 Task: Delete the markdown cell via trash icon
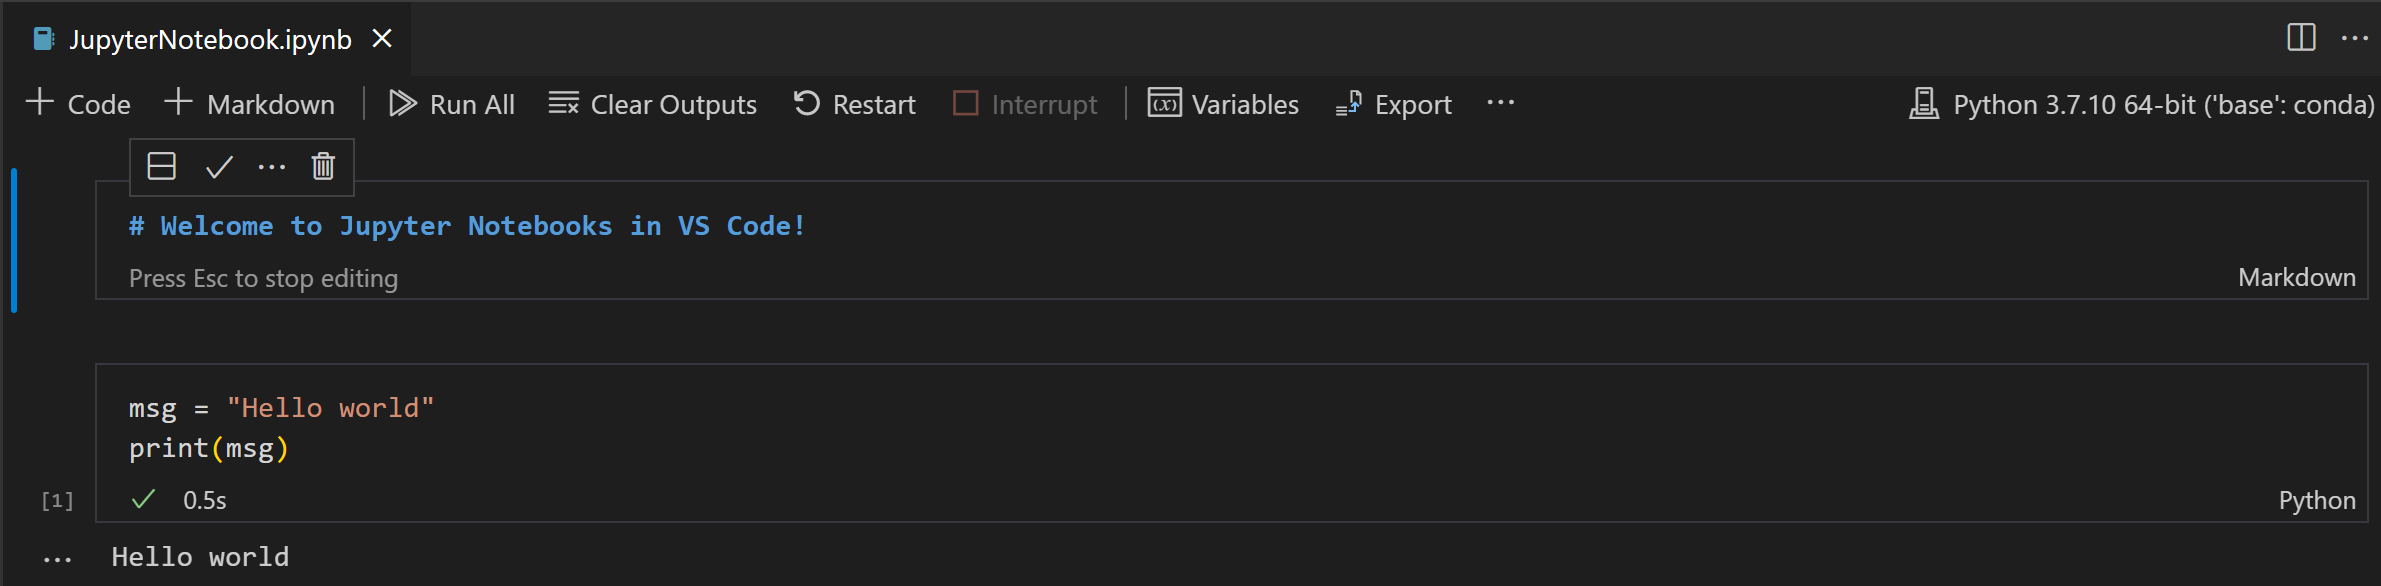[x=322, y=166]
